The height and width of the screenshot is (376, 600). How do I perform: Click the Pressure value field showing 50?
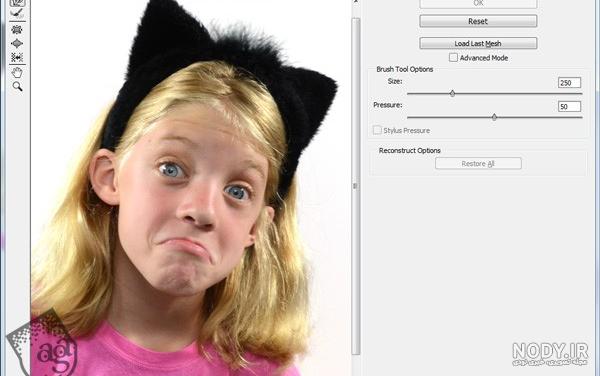569,106
